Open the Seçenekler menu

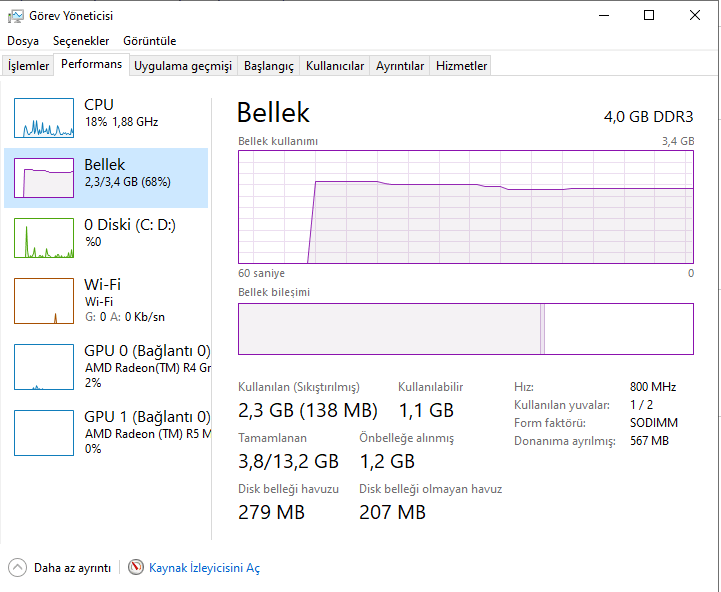(x=81, y=41)
